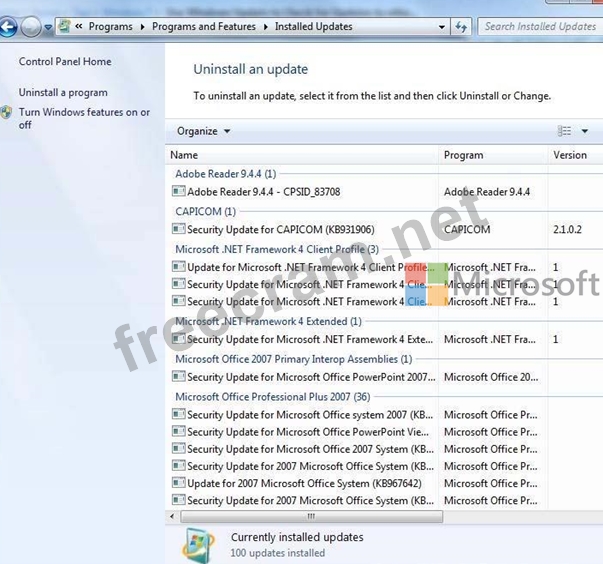Image resolution: width=603 pixels, height=564 pixels.
Task: Open the recent pages dropdown arrow
Action: pos(48,27)
